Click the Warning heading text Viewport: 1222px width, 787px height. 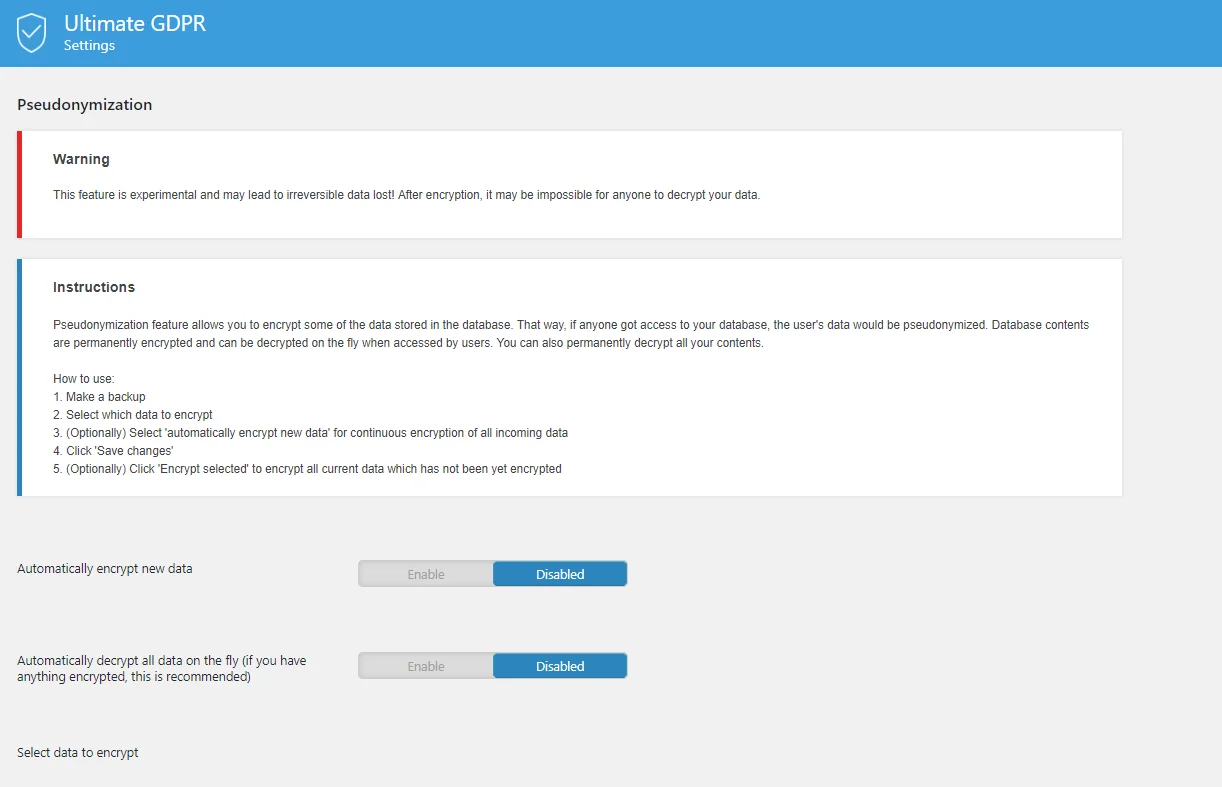pos(81,159)
